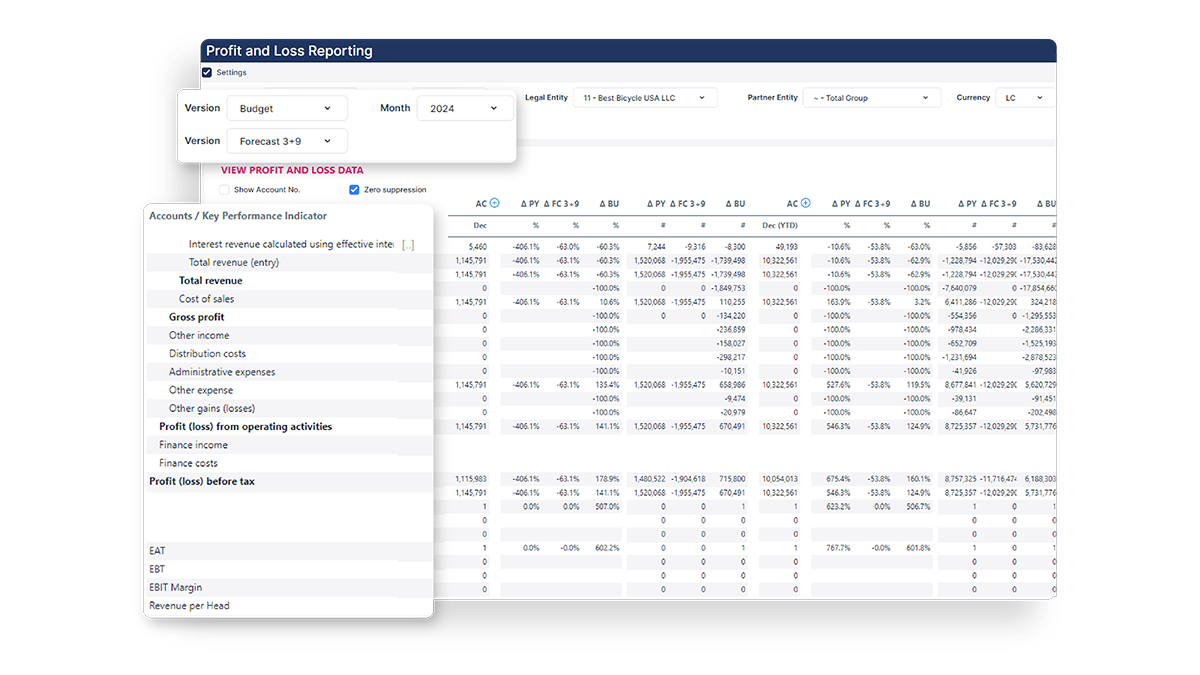Click the [...] ellipsis after Interest revenue row

click(x=408, y=245)
